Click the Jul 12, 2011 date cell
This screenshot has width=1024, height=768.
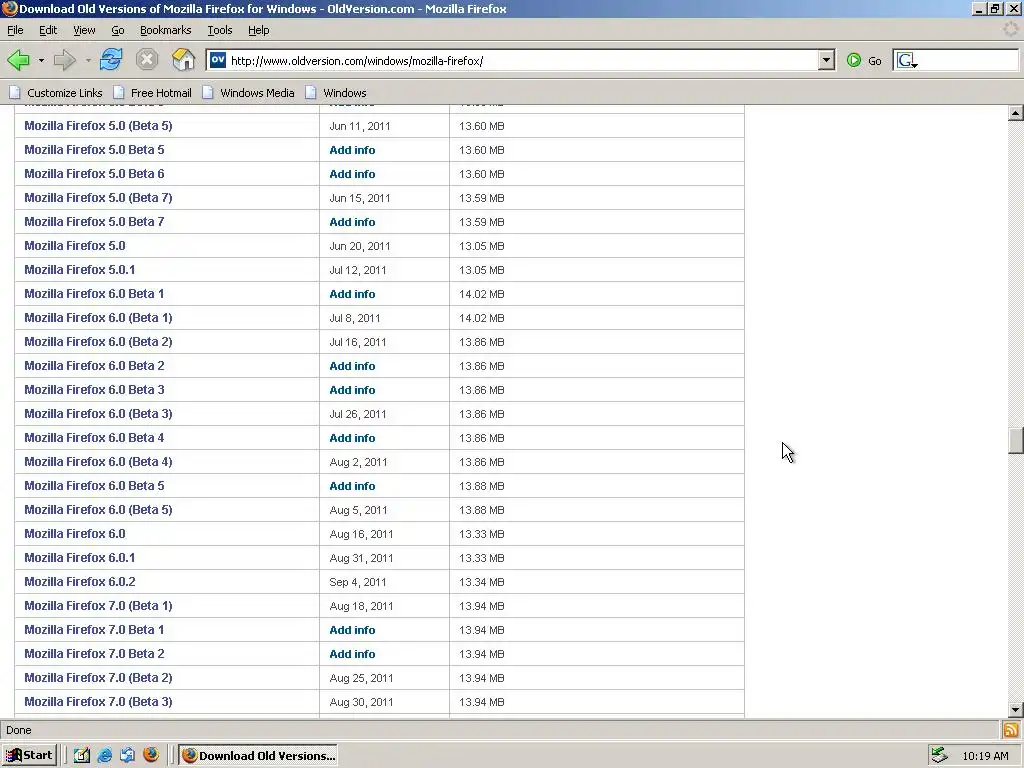(x=357, y=270)
